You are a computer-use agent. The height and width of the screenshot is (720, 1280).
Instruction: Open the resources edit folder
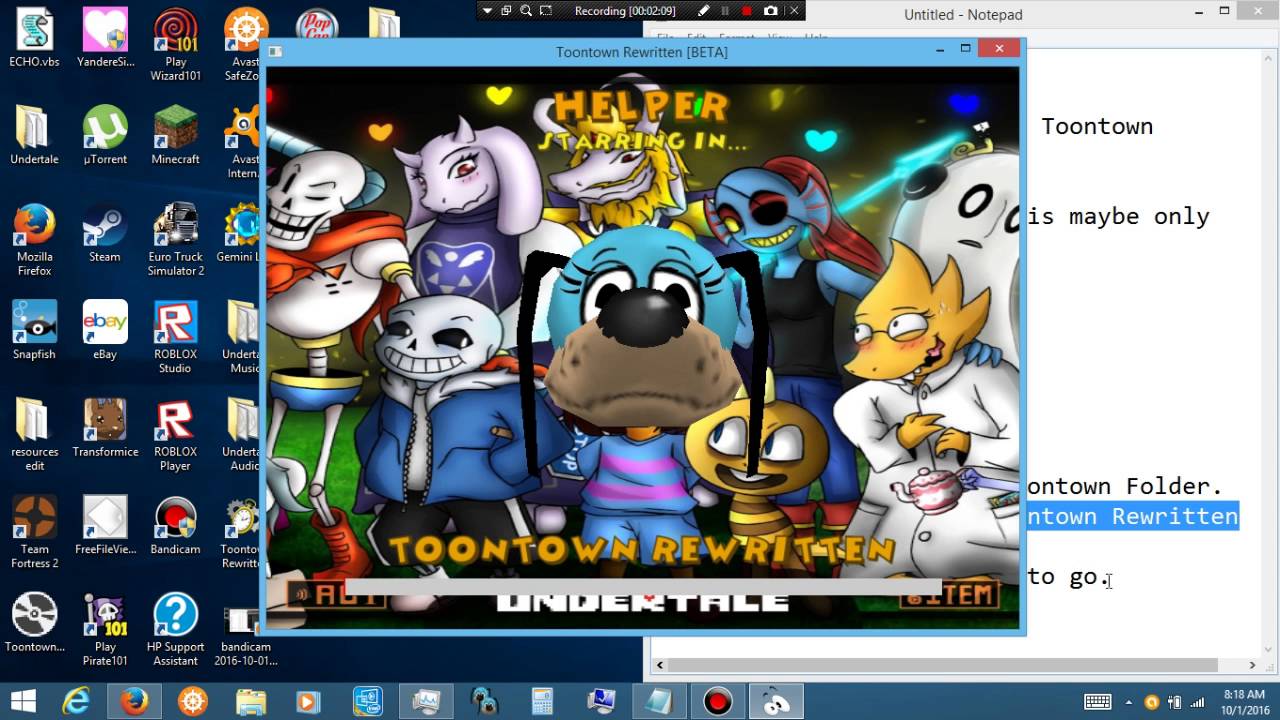(34, 435)
